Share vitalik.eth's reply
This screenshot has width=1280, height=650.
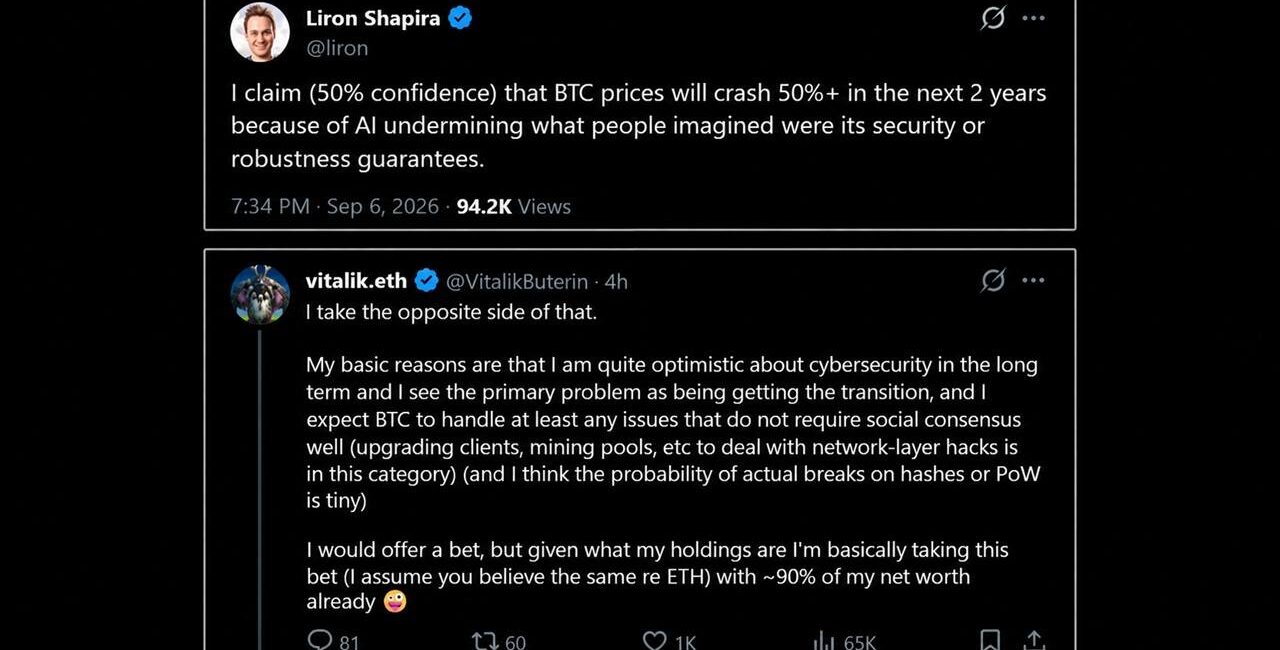(1034, 640)
